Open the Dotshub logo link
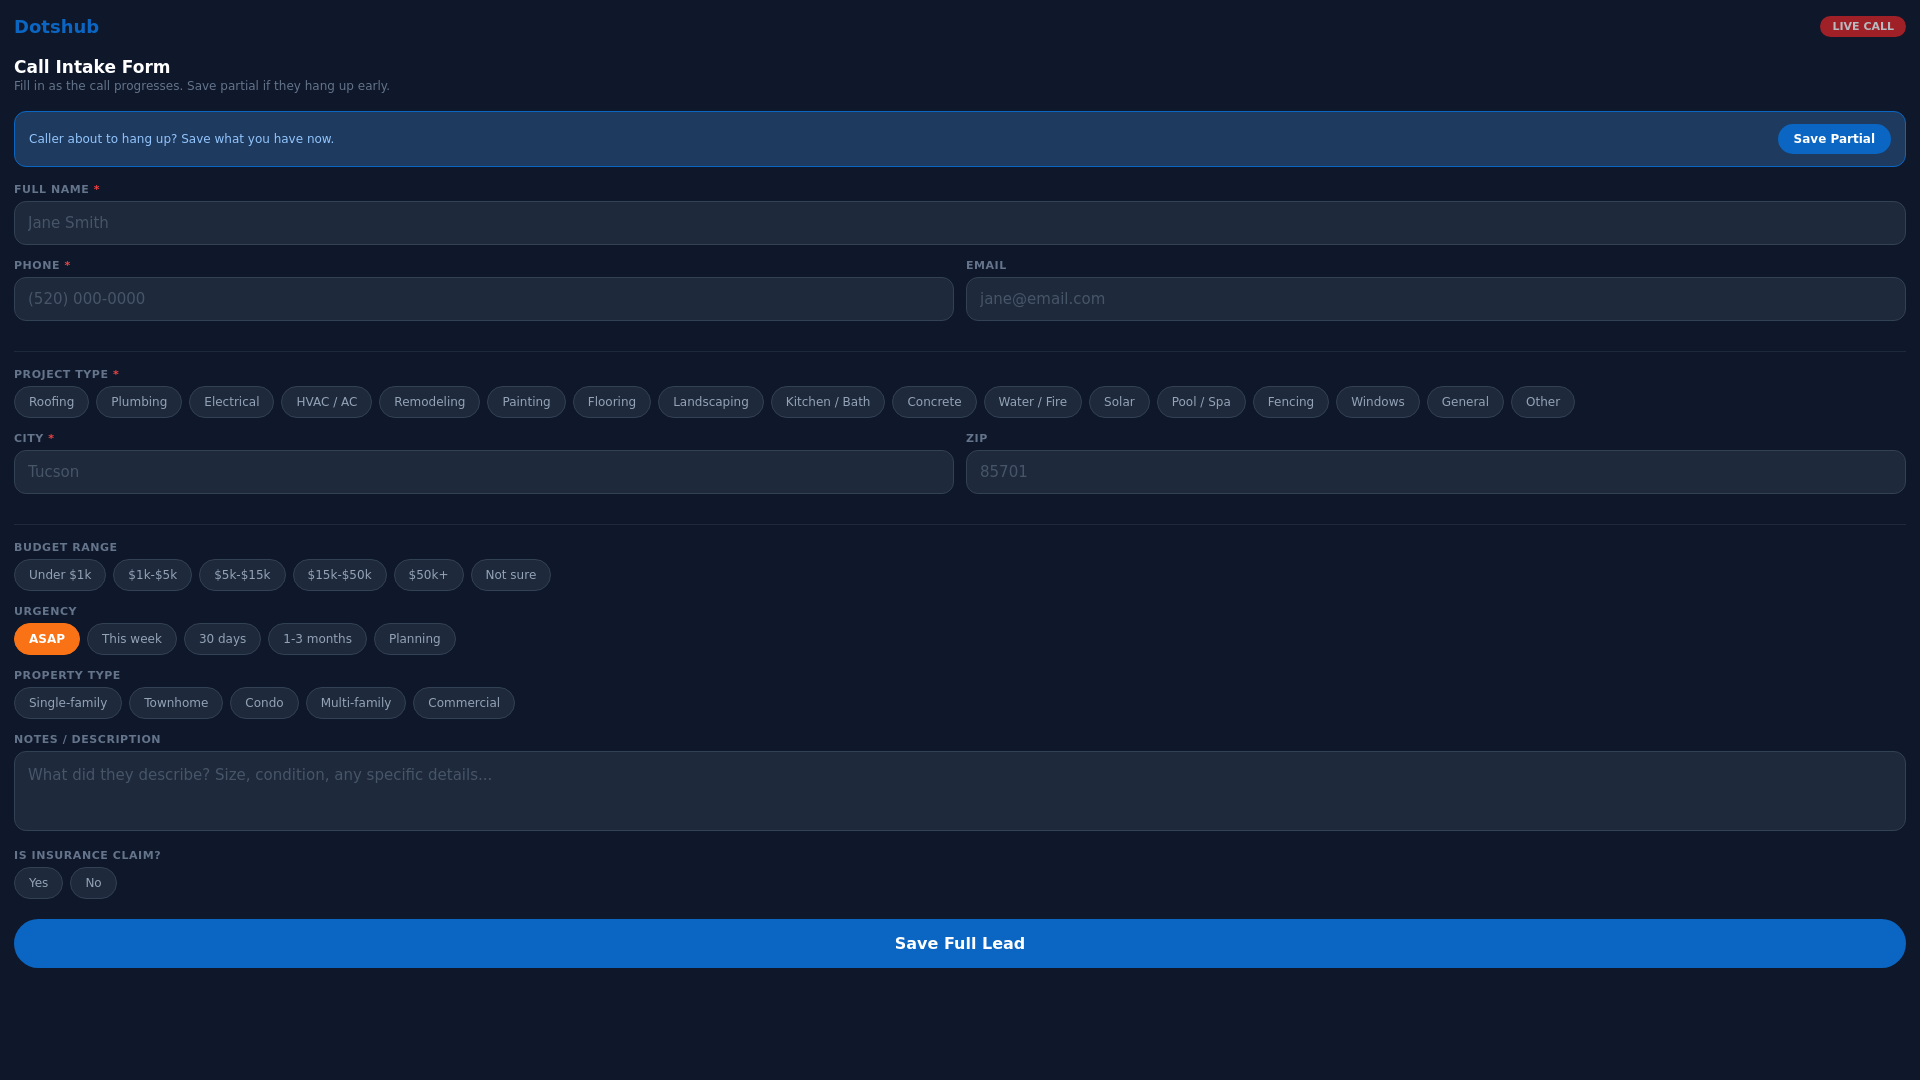1920x1080 pixels. [56, 27]
